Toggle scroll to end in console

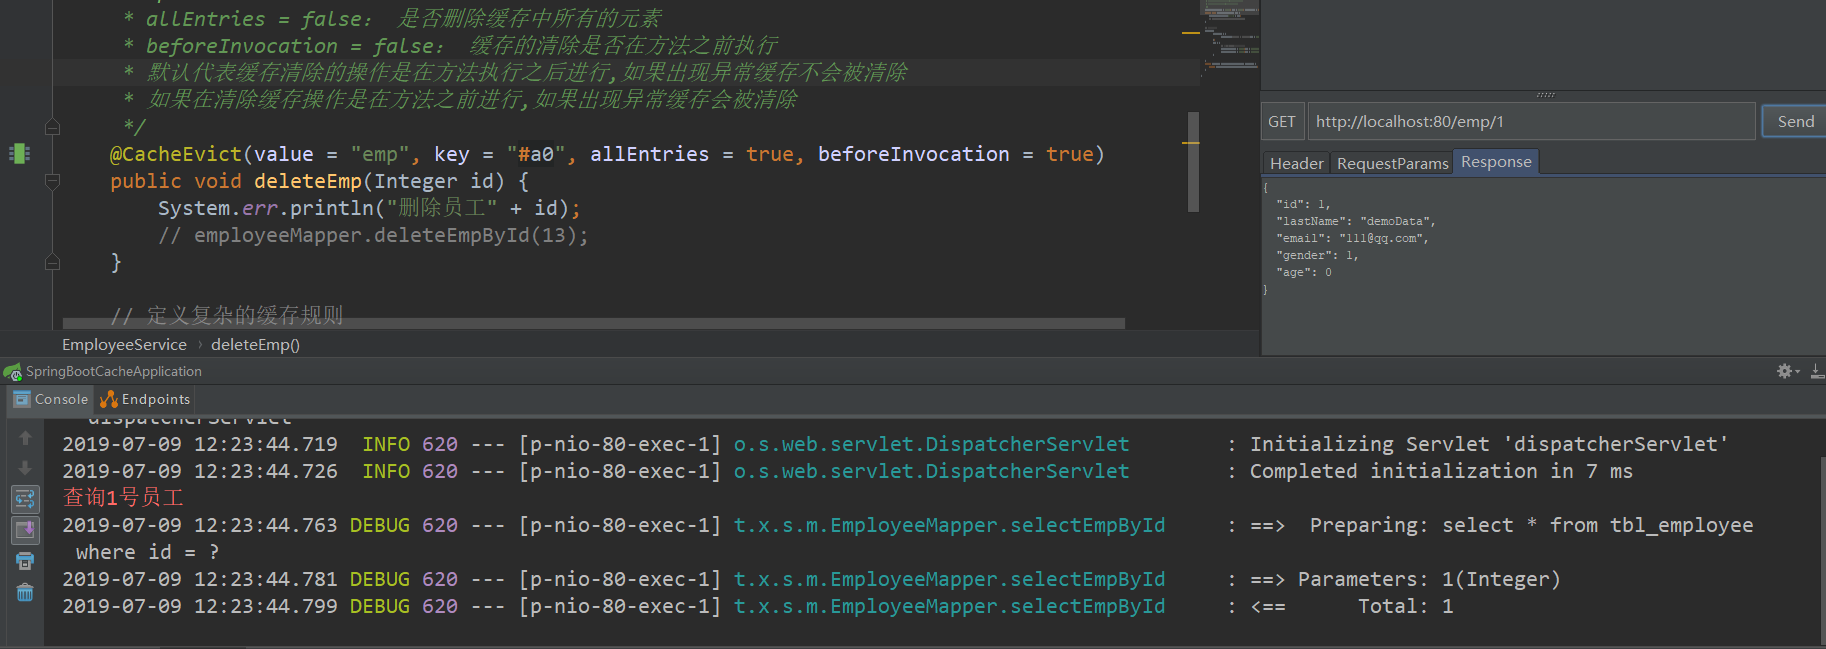pos(25,529)
